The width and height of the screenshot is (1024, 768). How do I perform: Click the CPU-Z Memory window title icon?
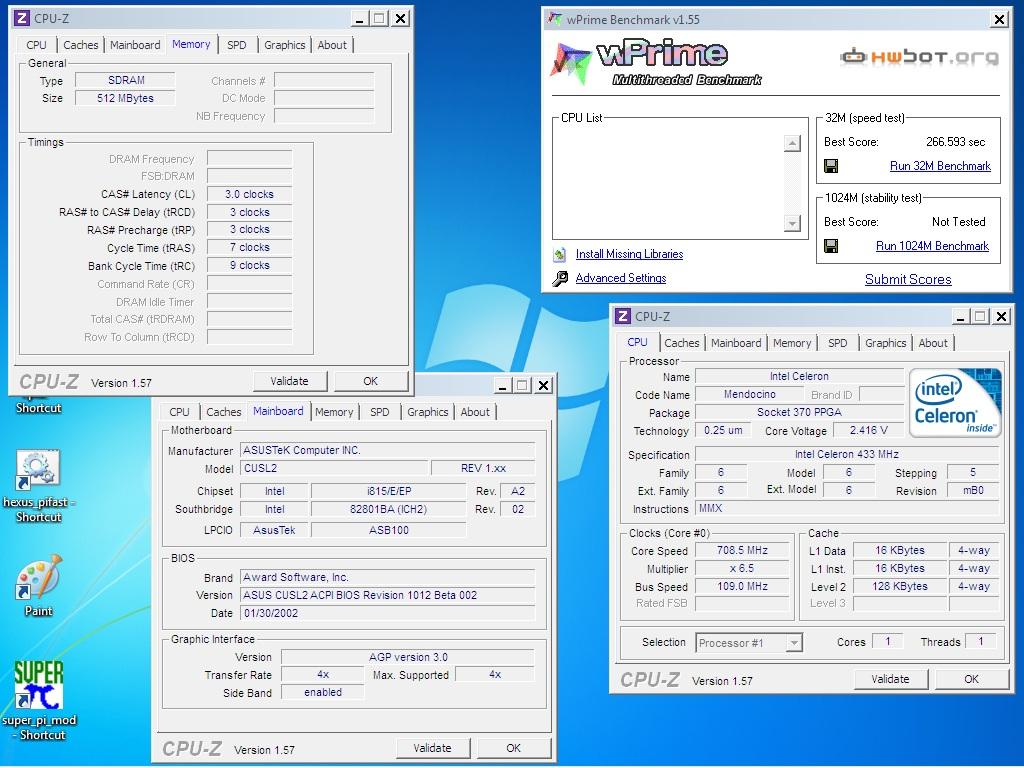[22, 18]
